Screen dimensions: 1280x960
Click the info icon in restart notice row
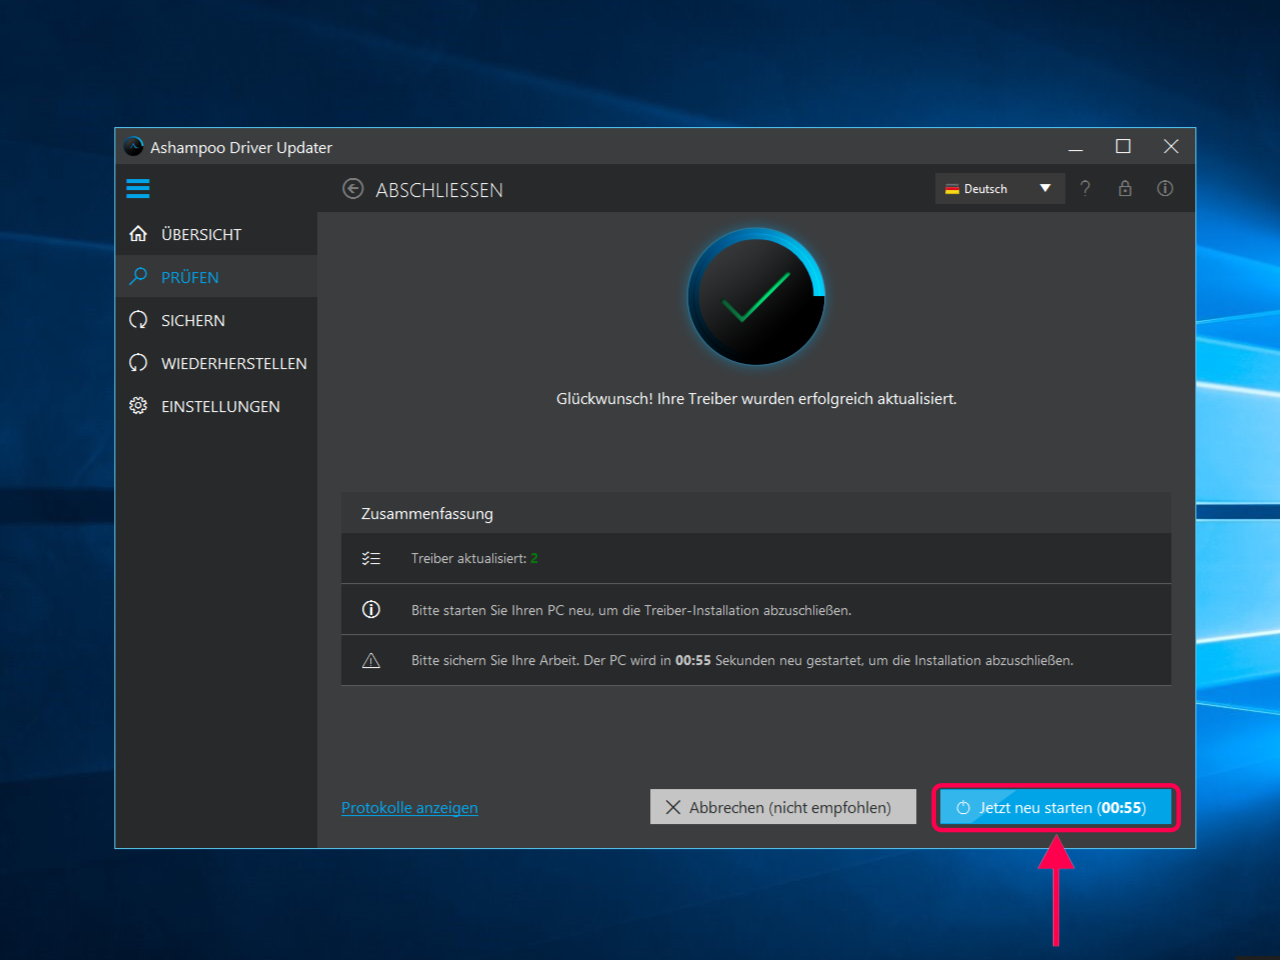tap(371, 609)
